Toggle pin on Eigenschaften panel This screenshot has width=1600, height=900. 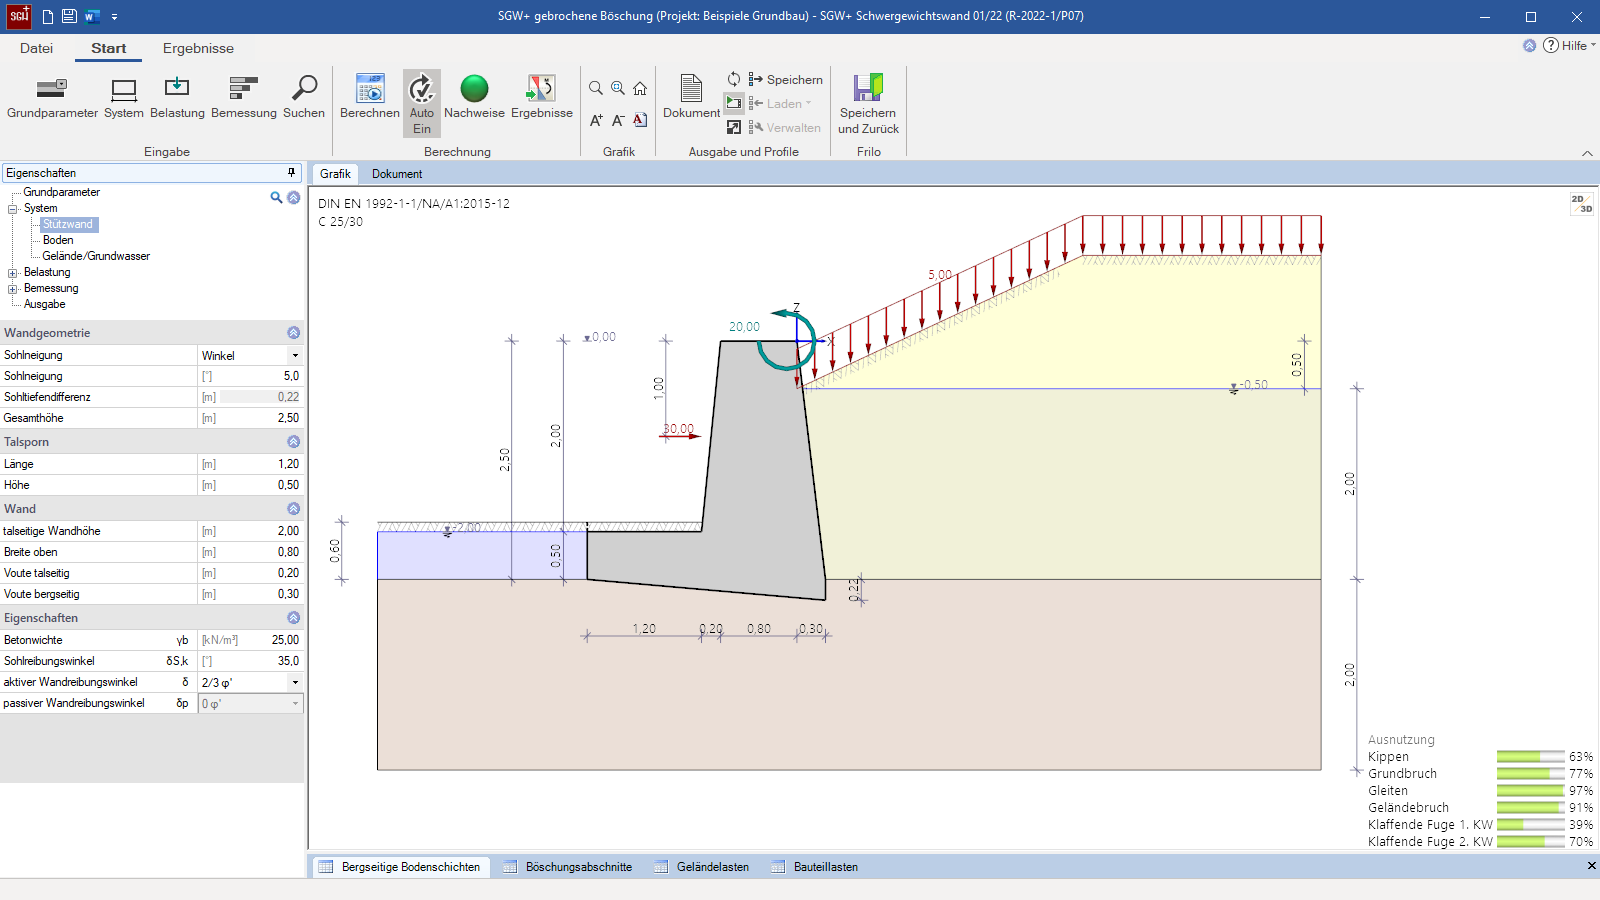[x=291, y=173]
